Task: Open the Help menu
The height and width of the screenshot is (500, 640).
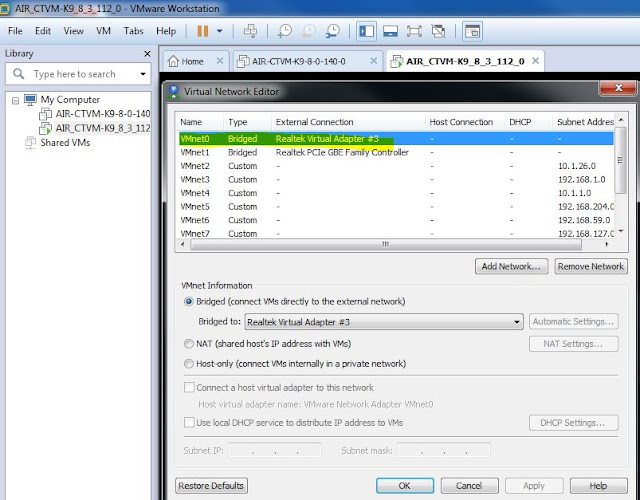Action: tap(166, 31)
